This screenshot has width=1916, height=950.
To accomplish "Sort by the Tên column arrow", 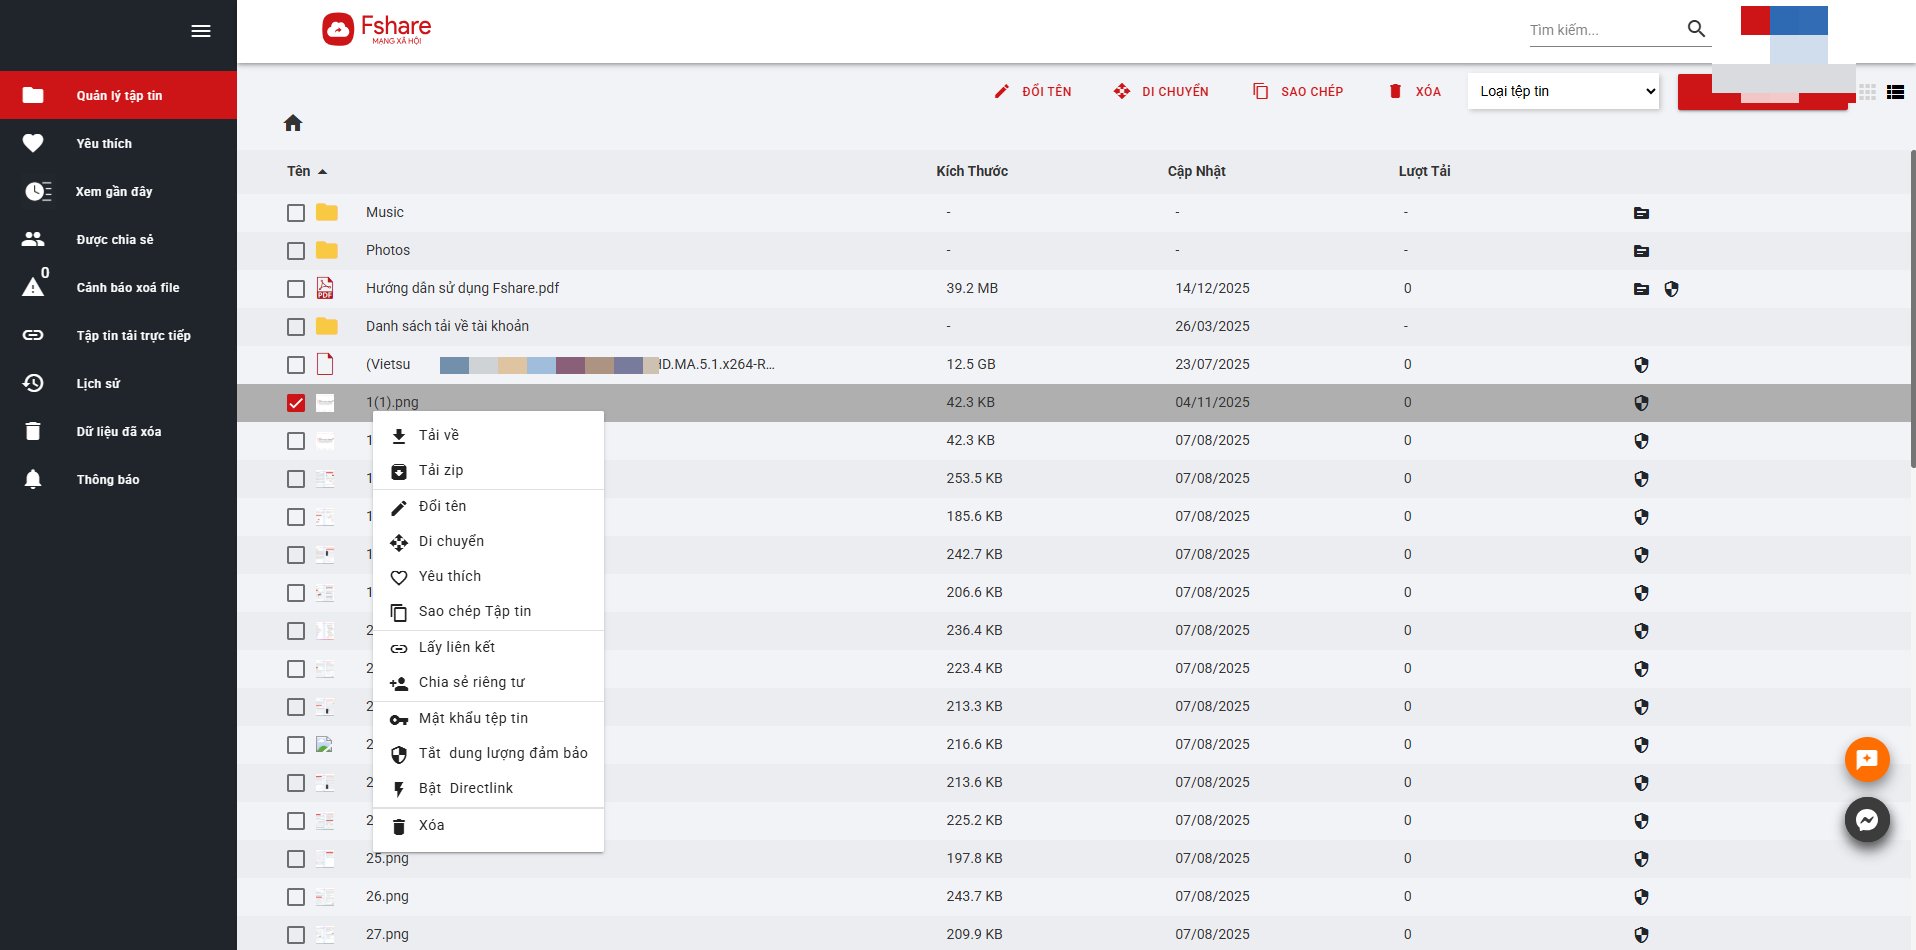I will click(x=322, y=172).
